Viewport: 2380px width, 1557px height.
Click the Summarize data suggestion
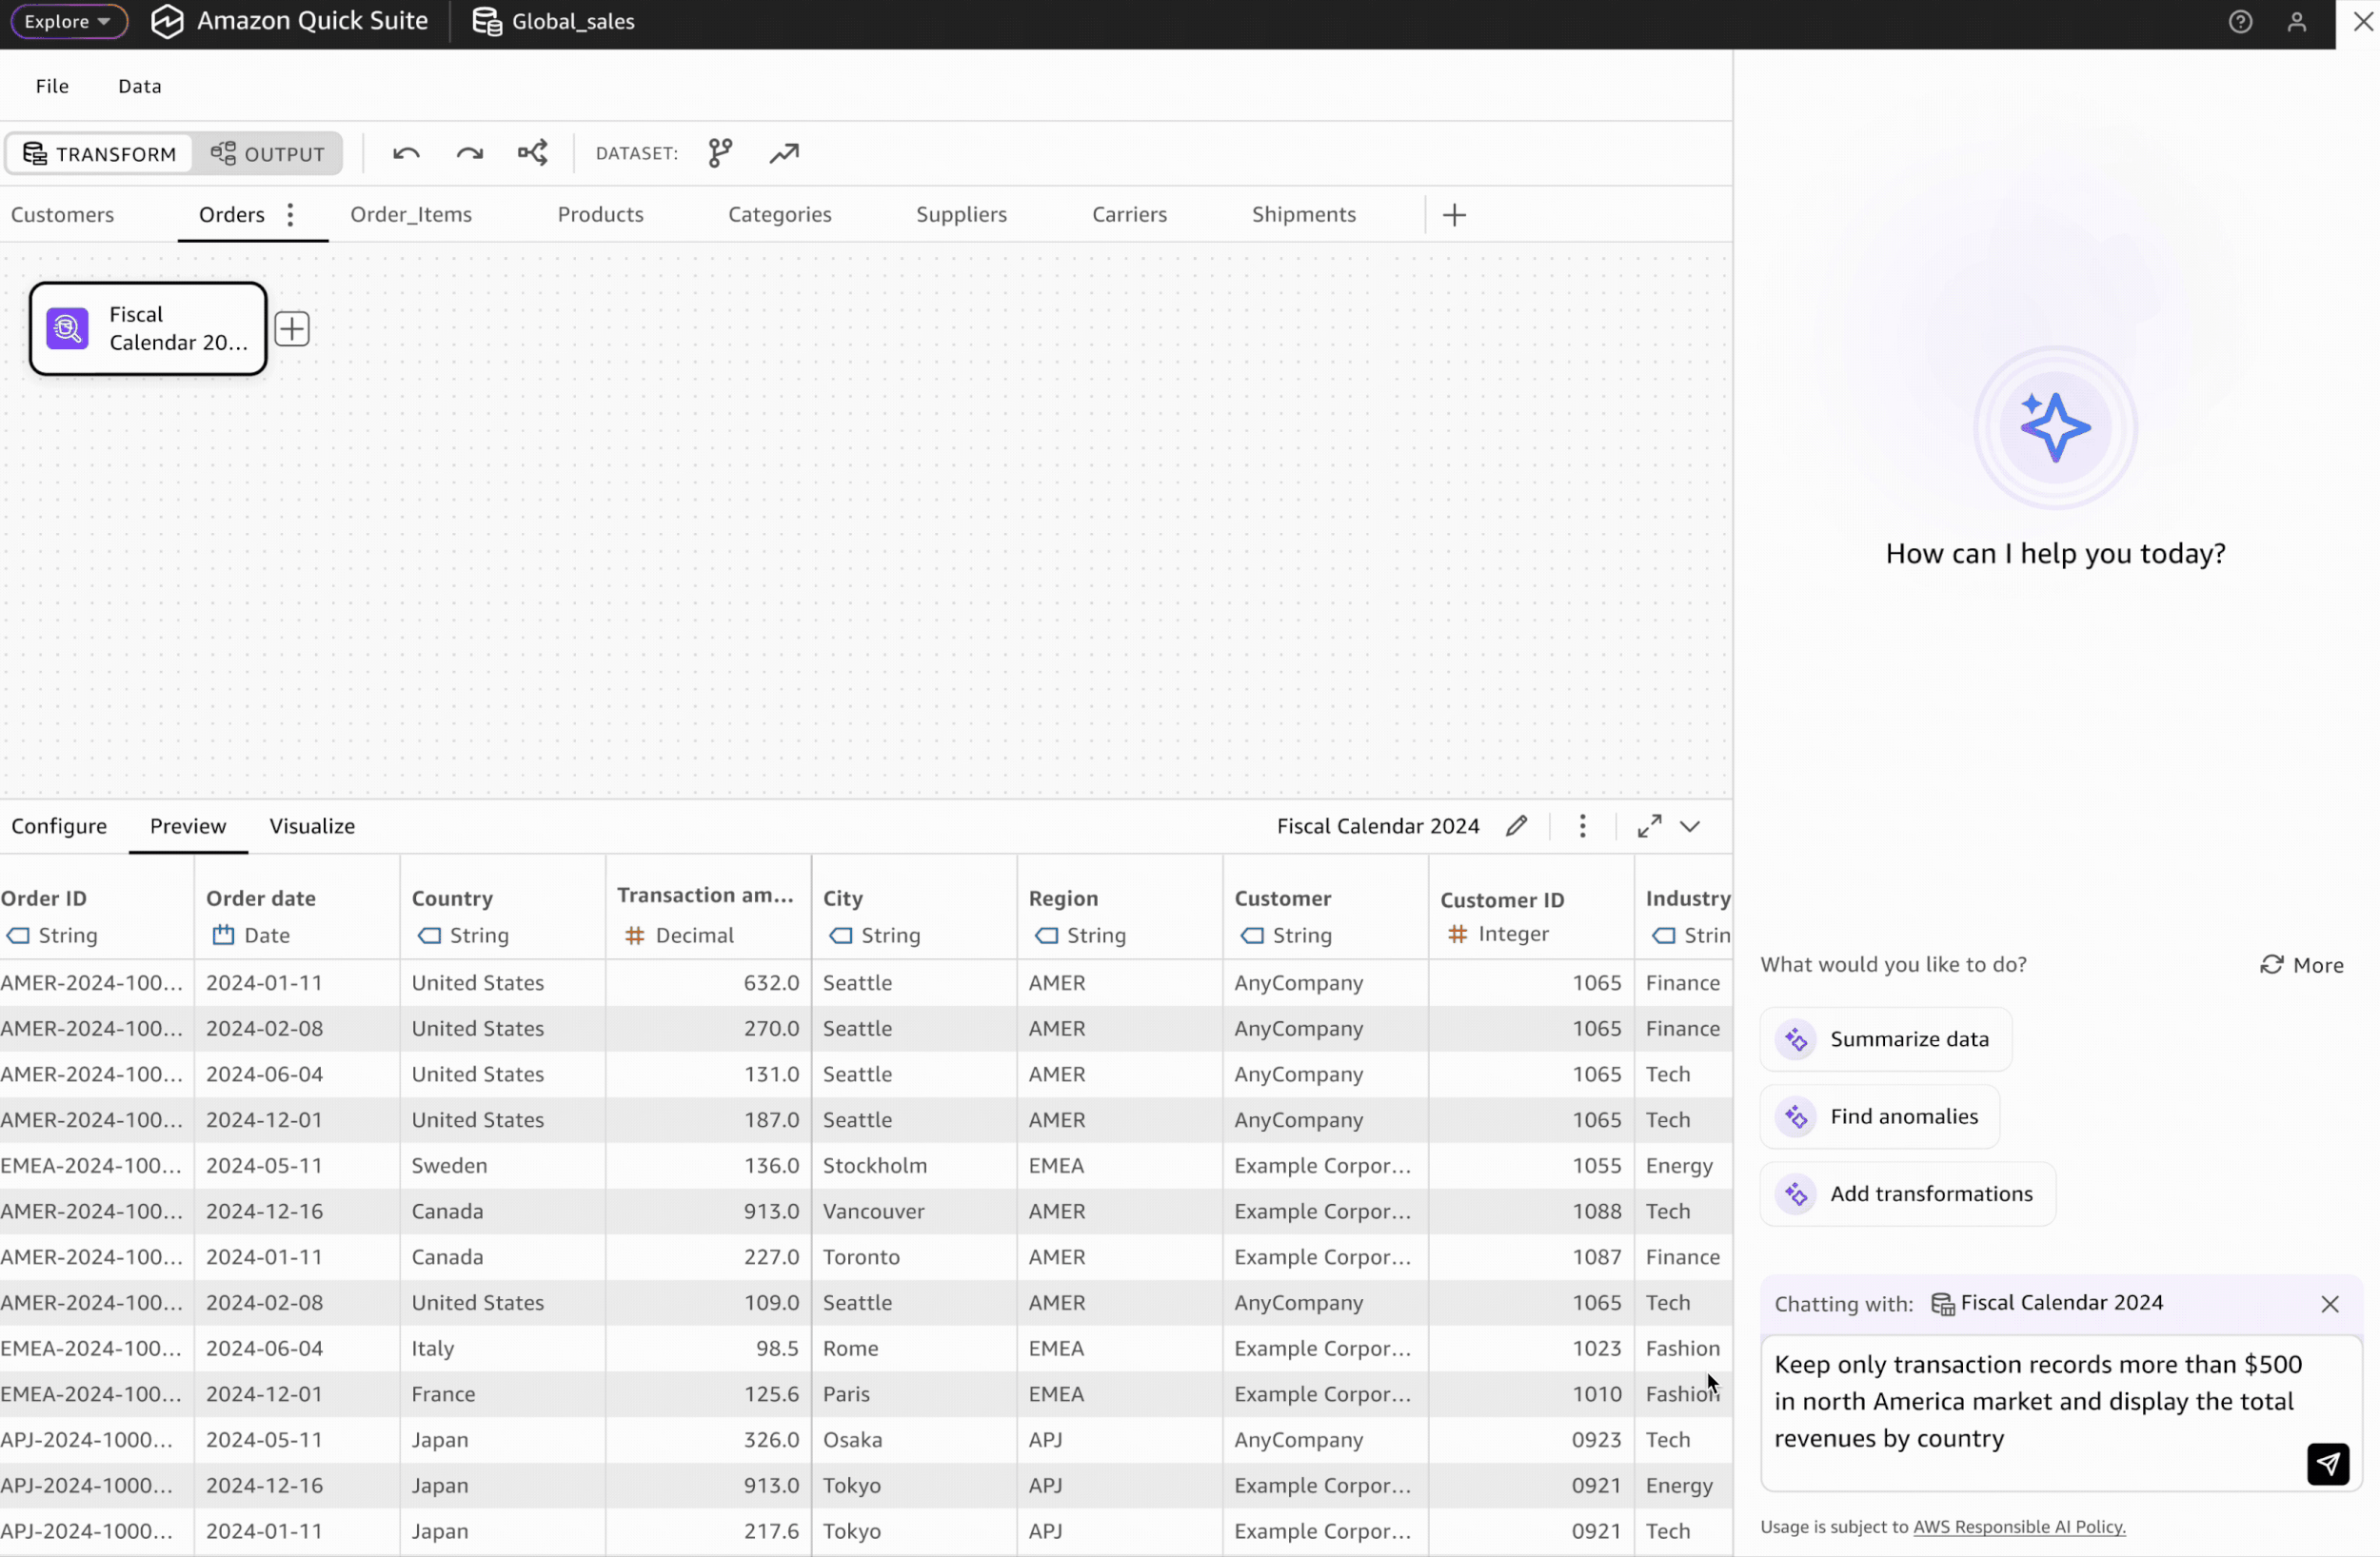click(1886, 1039)
